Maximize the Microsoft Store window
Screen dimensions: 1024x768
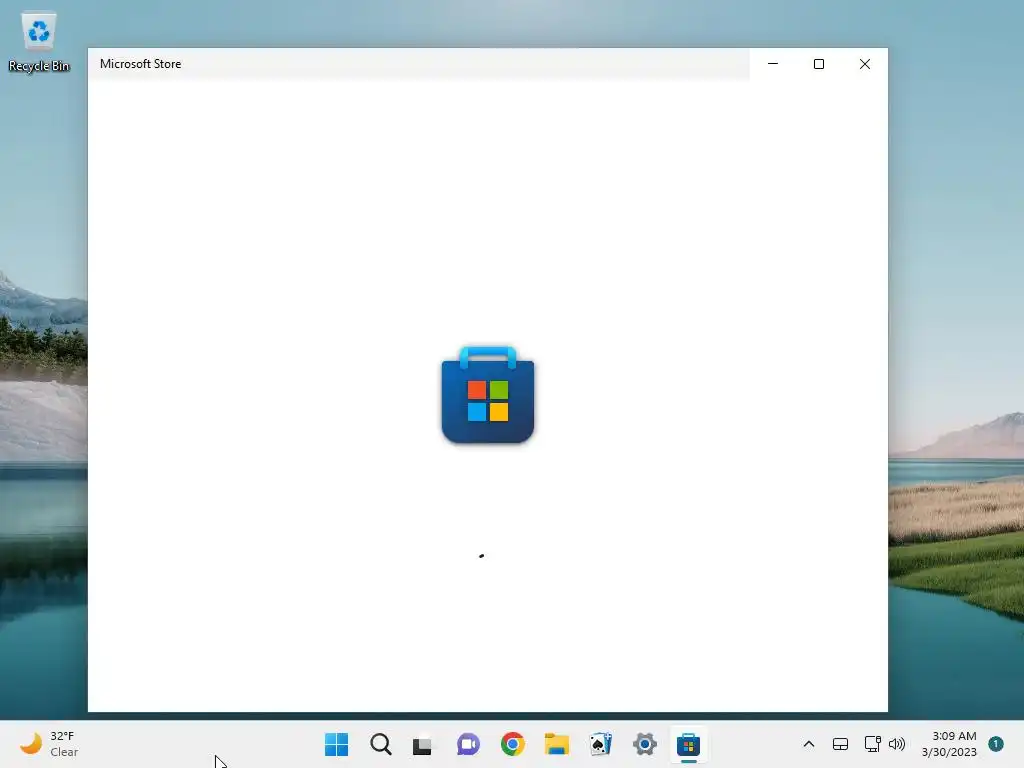(819, 64)
